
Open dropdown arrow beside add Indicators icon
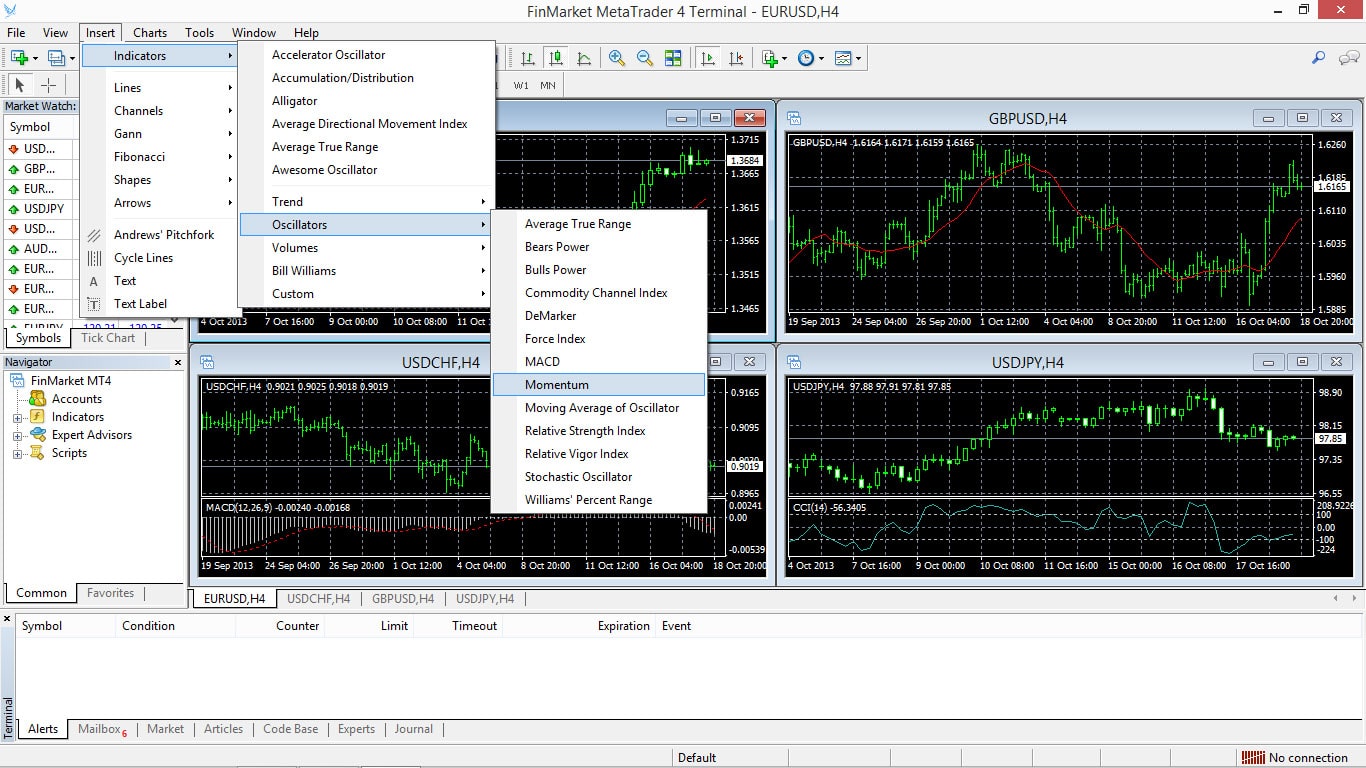[x=785, y=58]
